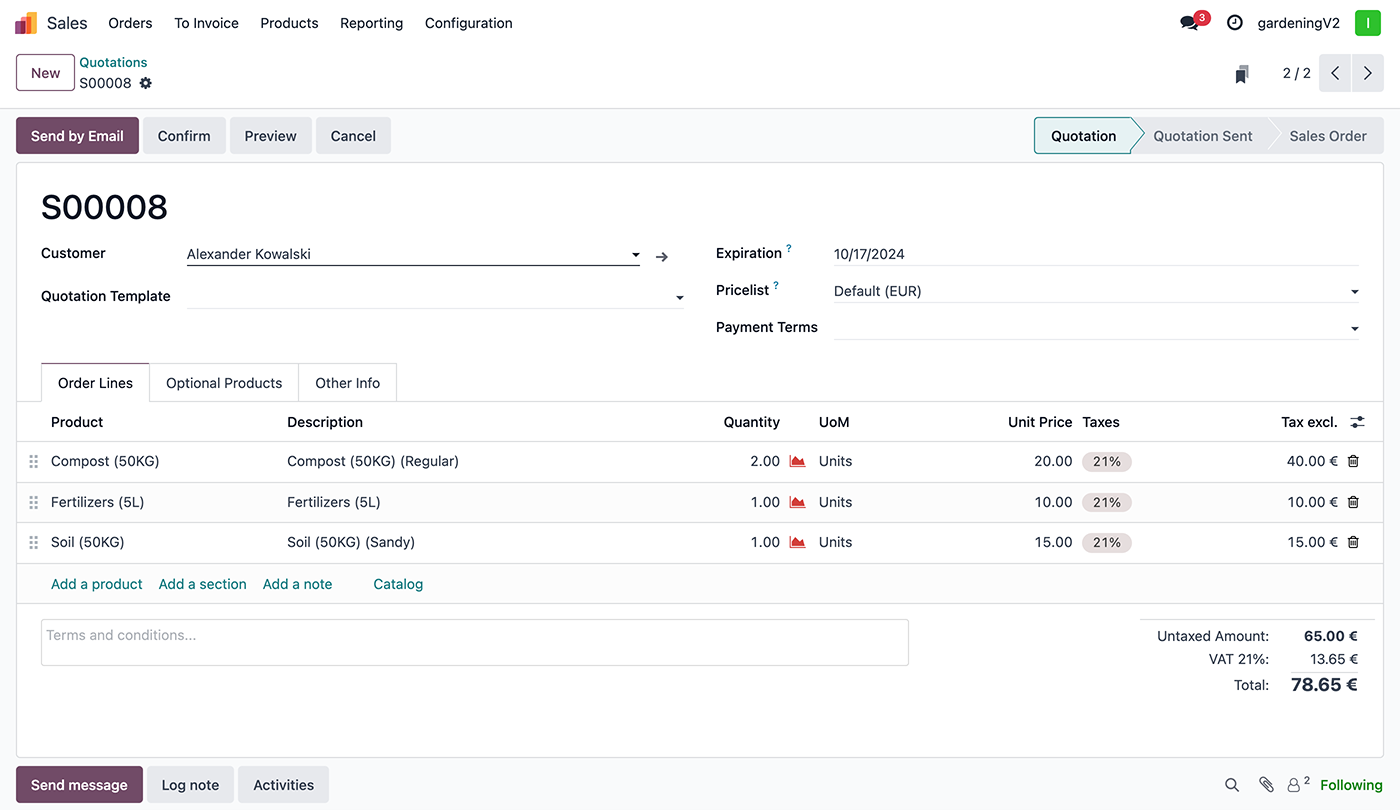Open column visibility settings in order lines
1400x810 pixels.
[1357, 422]
